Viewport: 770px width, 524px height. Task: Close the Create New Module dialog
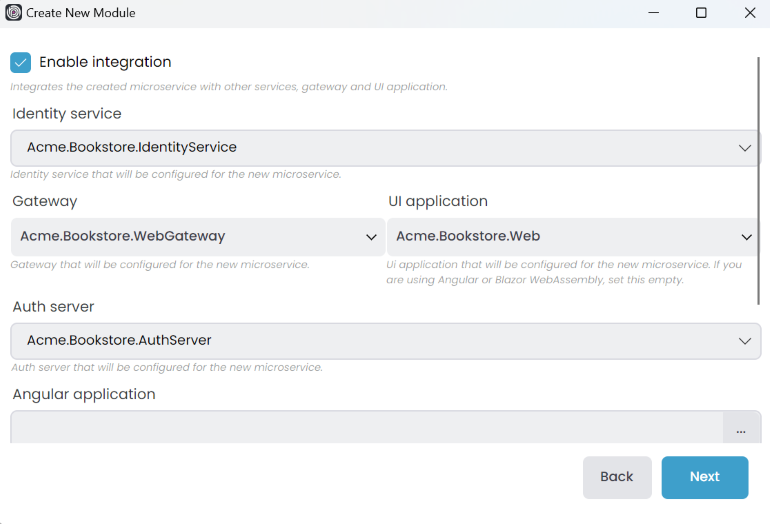[x=750, y=13]
